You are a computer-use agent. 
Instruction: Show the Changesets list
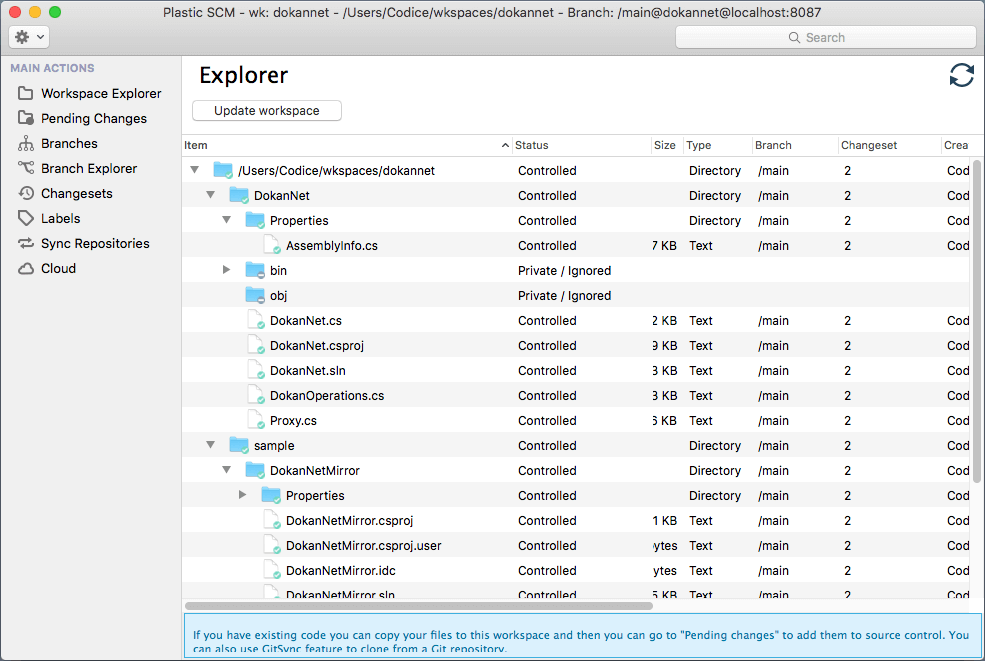point(77,194)
